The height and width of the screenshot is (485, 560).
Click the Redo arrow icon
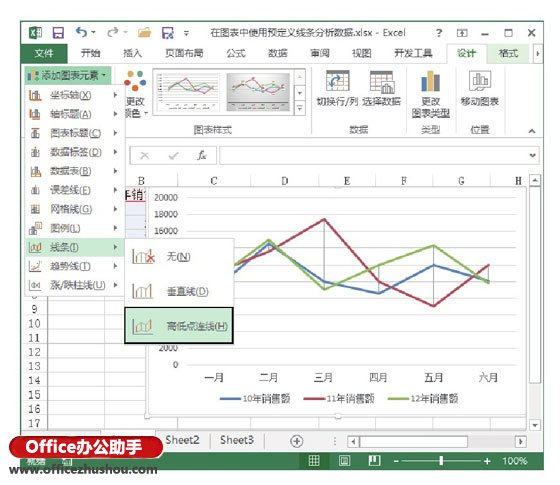coord(113,32)
